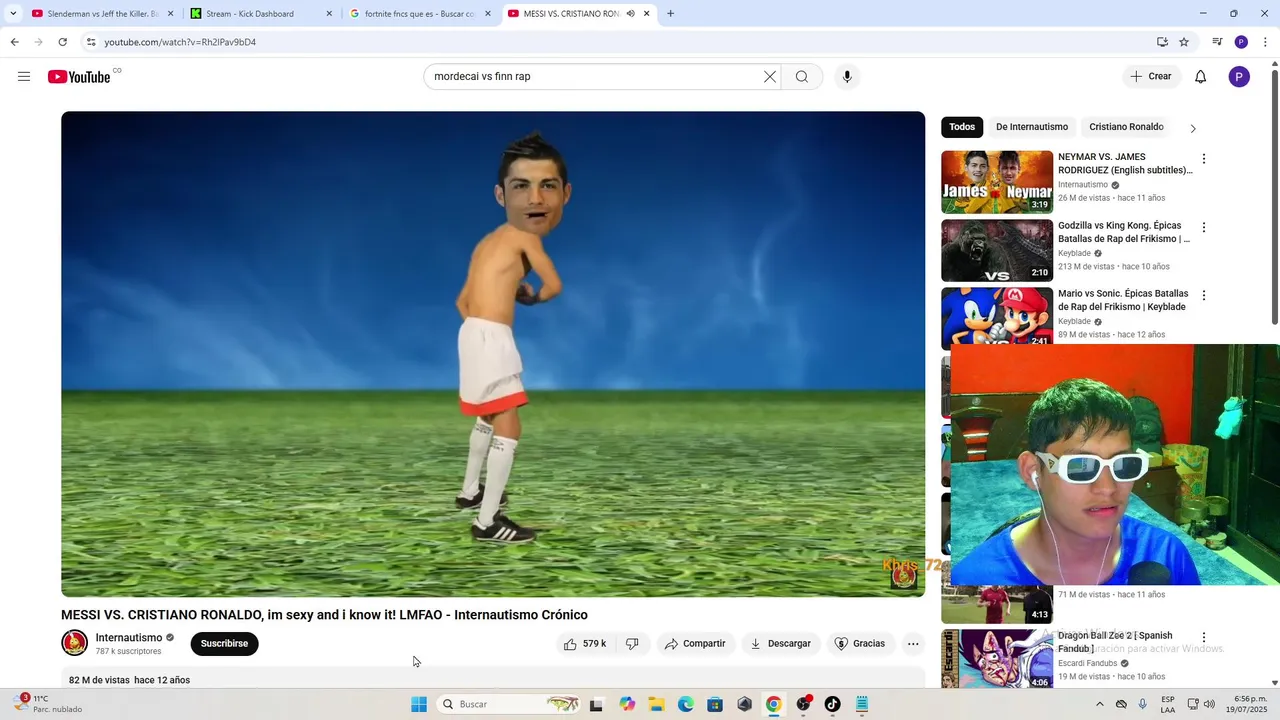
Task: Open Chrome three-dot menu
Action: click(1266, 42)
